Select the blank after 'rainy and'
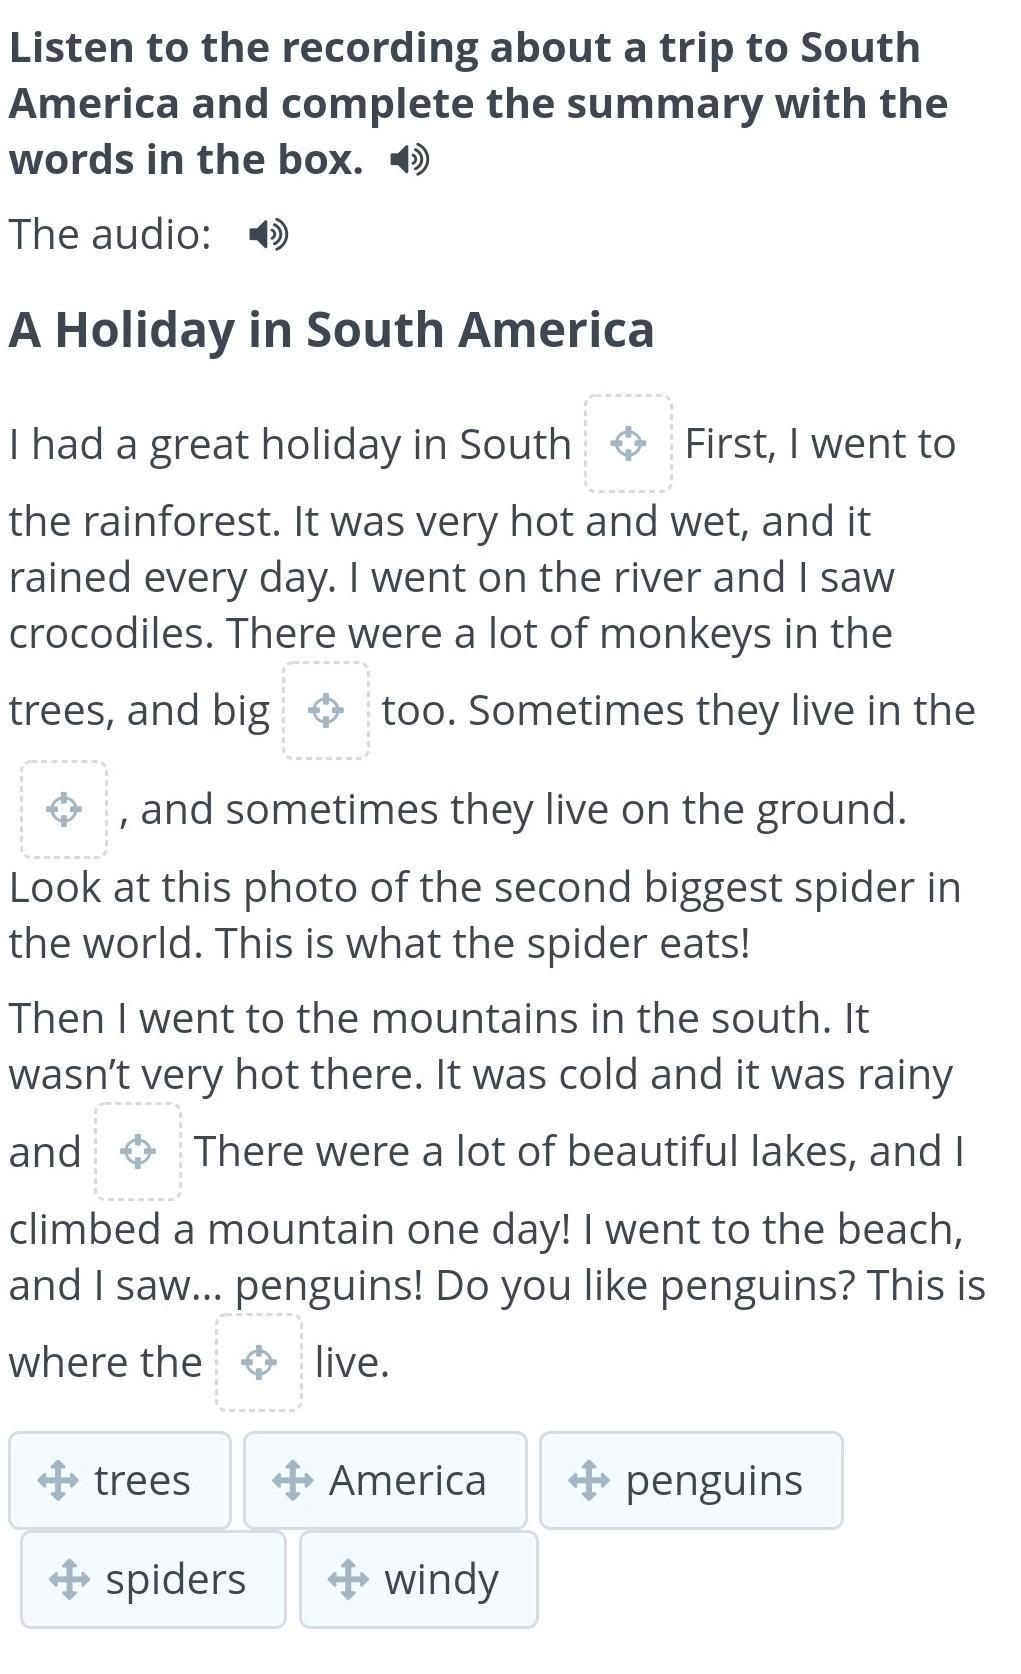The height and width of the screenshot is (1674, 1021). click(138, 1151)
